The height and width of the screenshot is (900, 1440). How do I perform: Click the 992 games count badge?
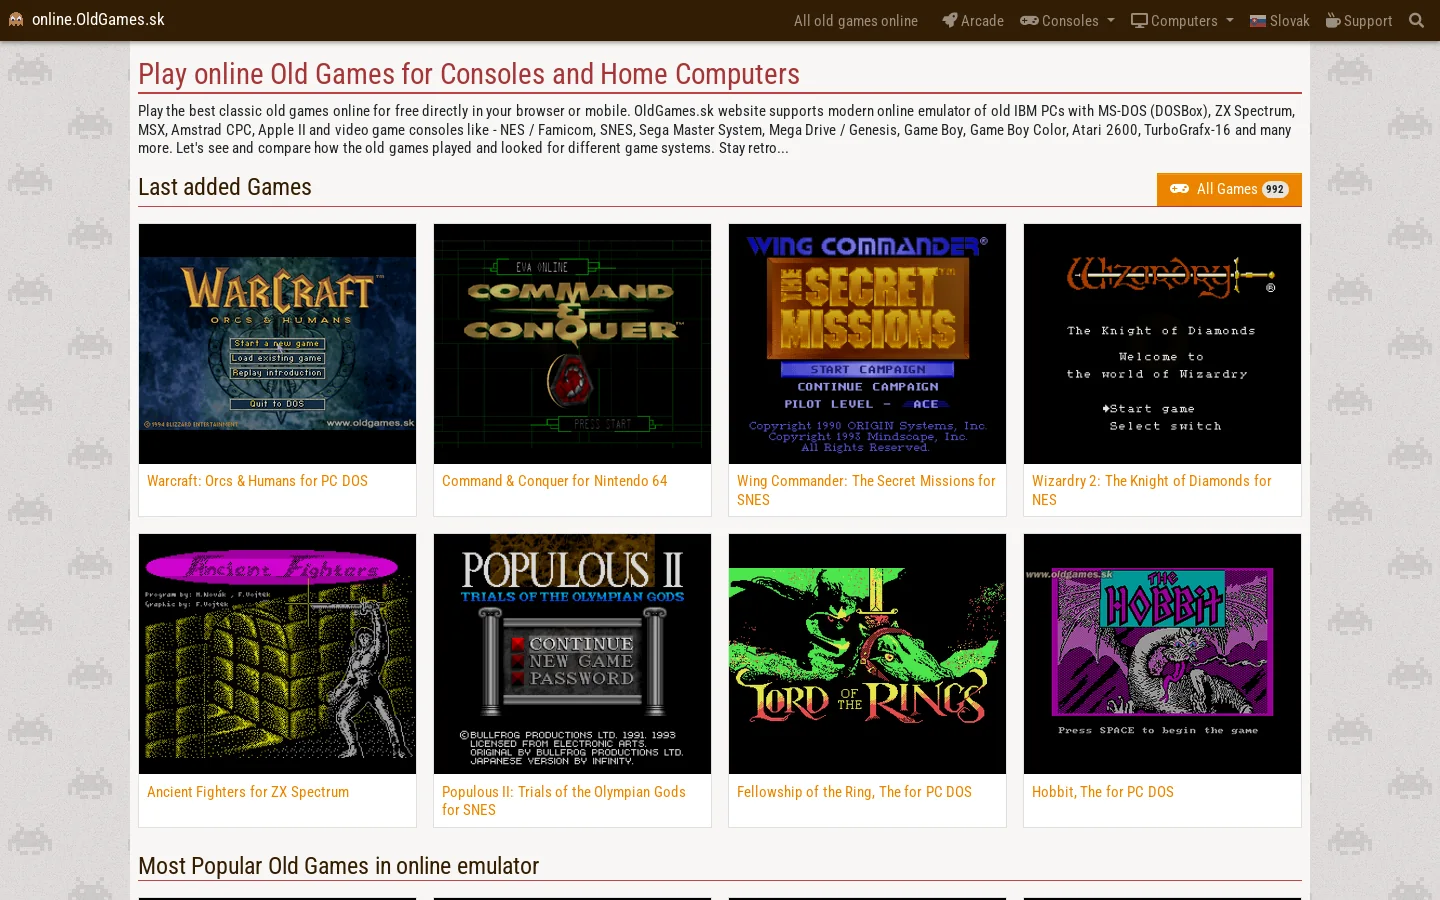(x=1275, y=189)
